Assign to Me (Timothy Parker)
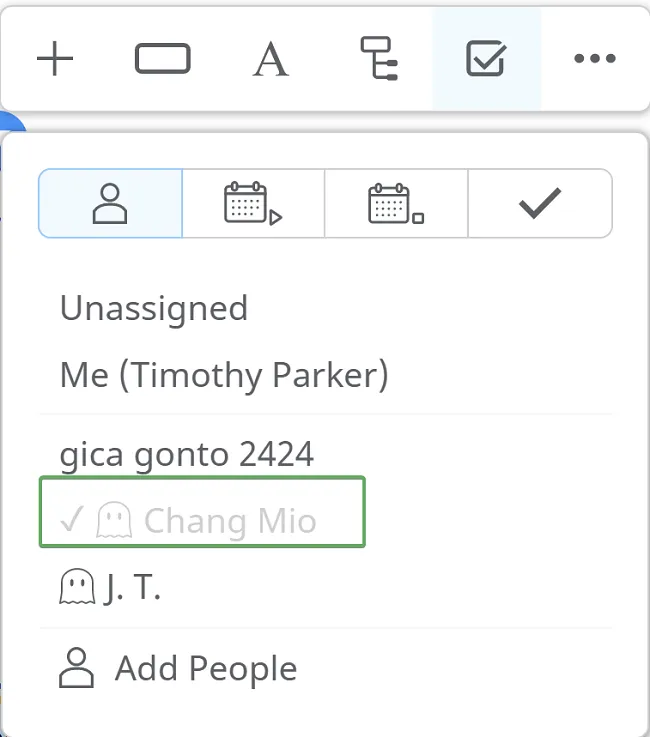650x737 pixels. pos(224,376)
